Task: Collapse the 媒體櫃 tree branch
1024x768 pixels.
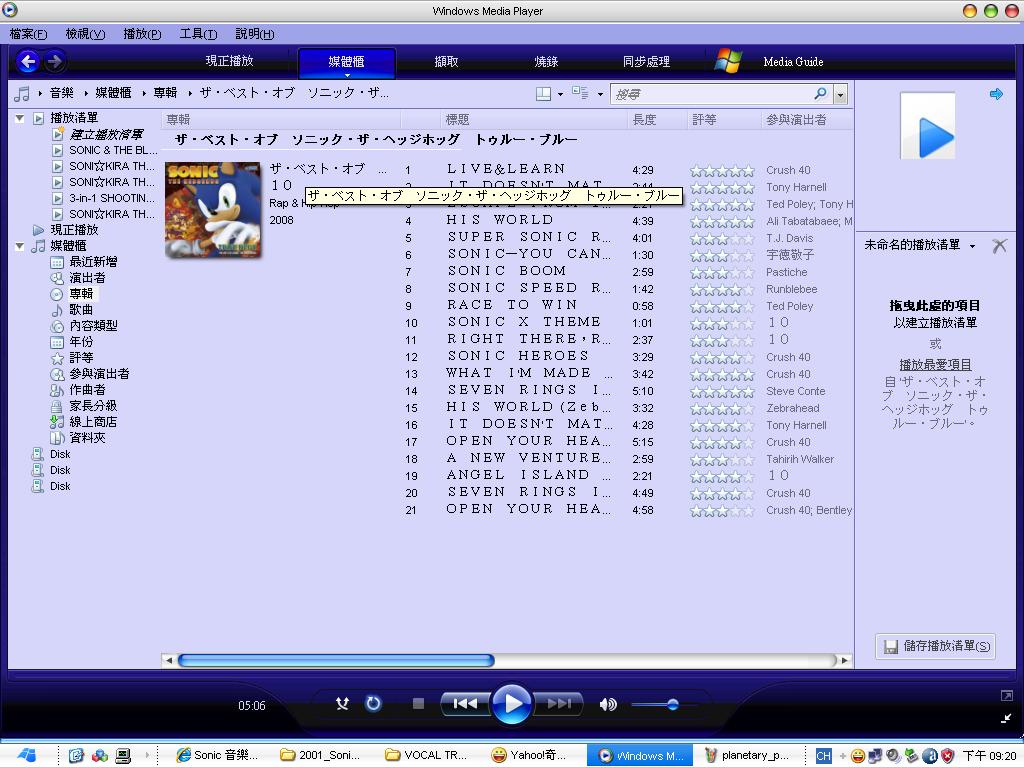Action: click(20, 245)
